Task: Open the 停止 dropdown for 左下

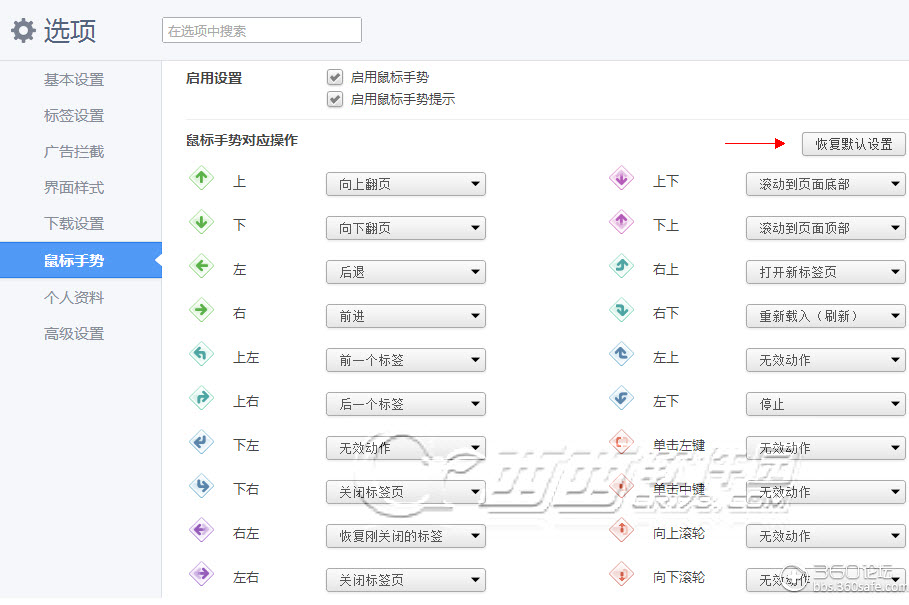Action: [x=826, y=404]
